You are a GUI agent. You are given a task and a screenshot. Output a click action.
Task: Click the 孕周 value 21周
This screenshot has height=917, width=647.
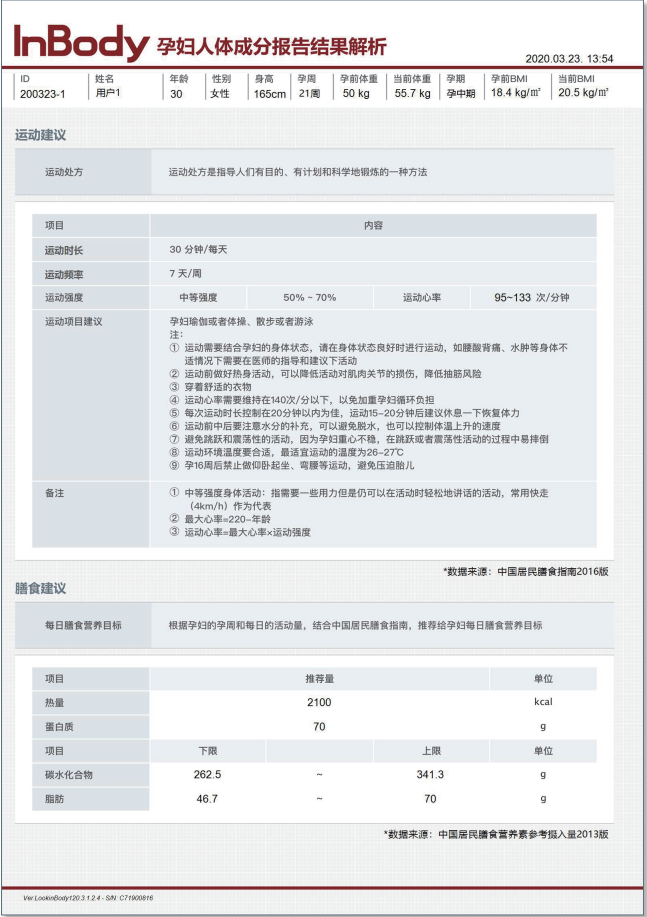(309, 94)
